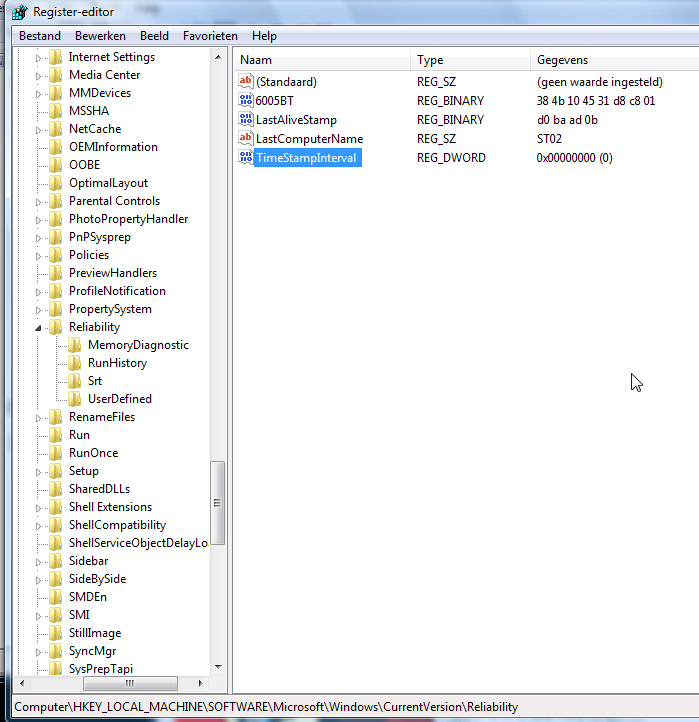This screenshot has height=722, width=699.
Task: Click the UserDefined folder icon
Action: click(75, 399)
